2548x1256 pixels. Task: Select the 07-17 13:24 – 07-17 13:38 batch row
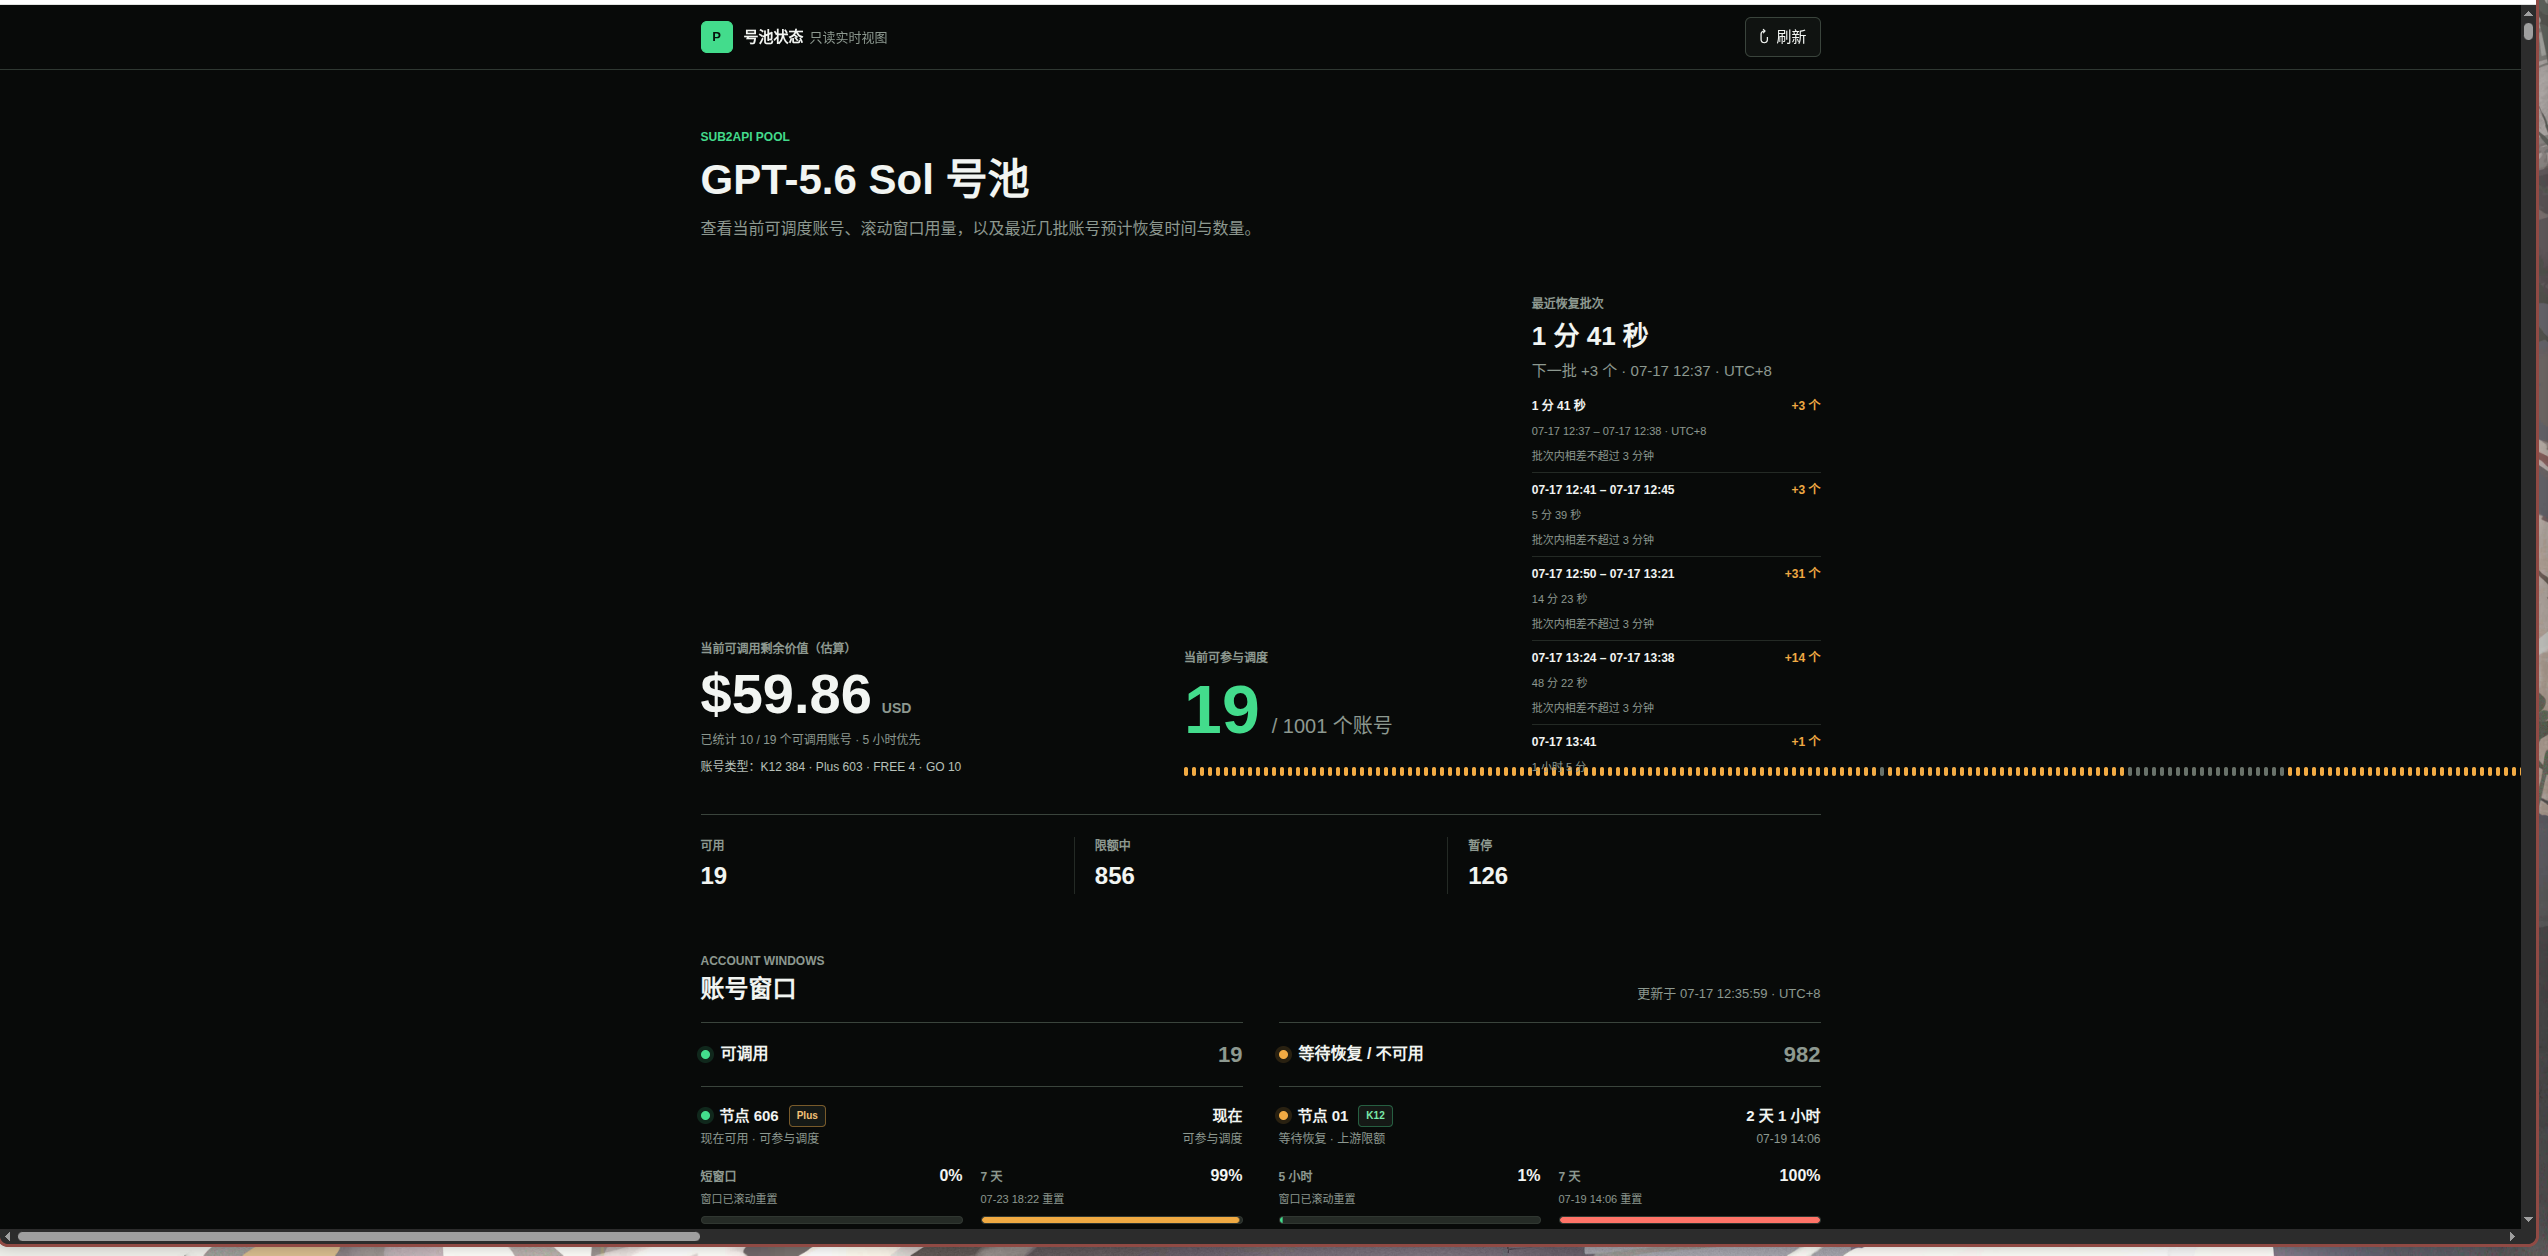[x=1675, y=682]
